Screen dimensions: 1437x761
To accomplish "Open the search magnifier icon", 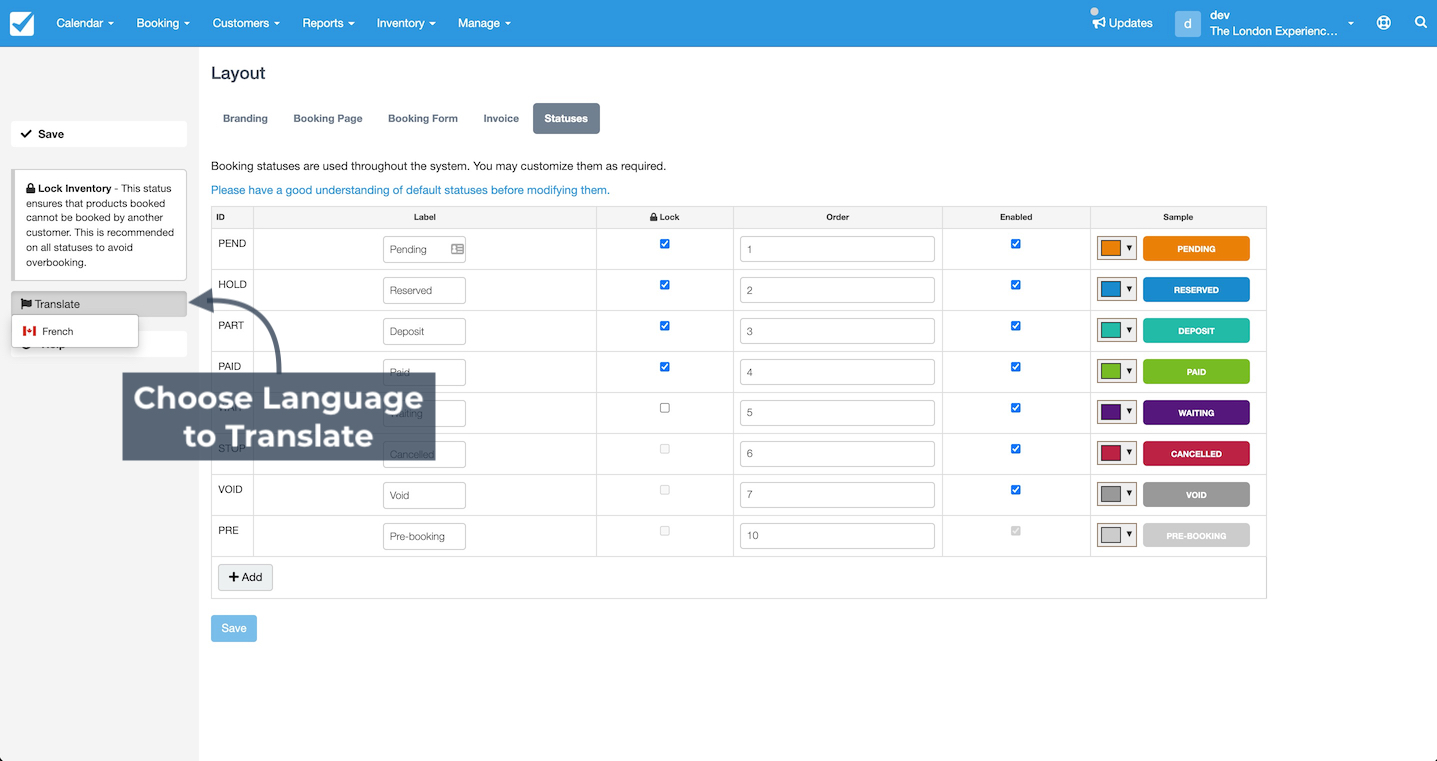I will pyautogui.click(x=1420, y=22).
